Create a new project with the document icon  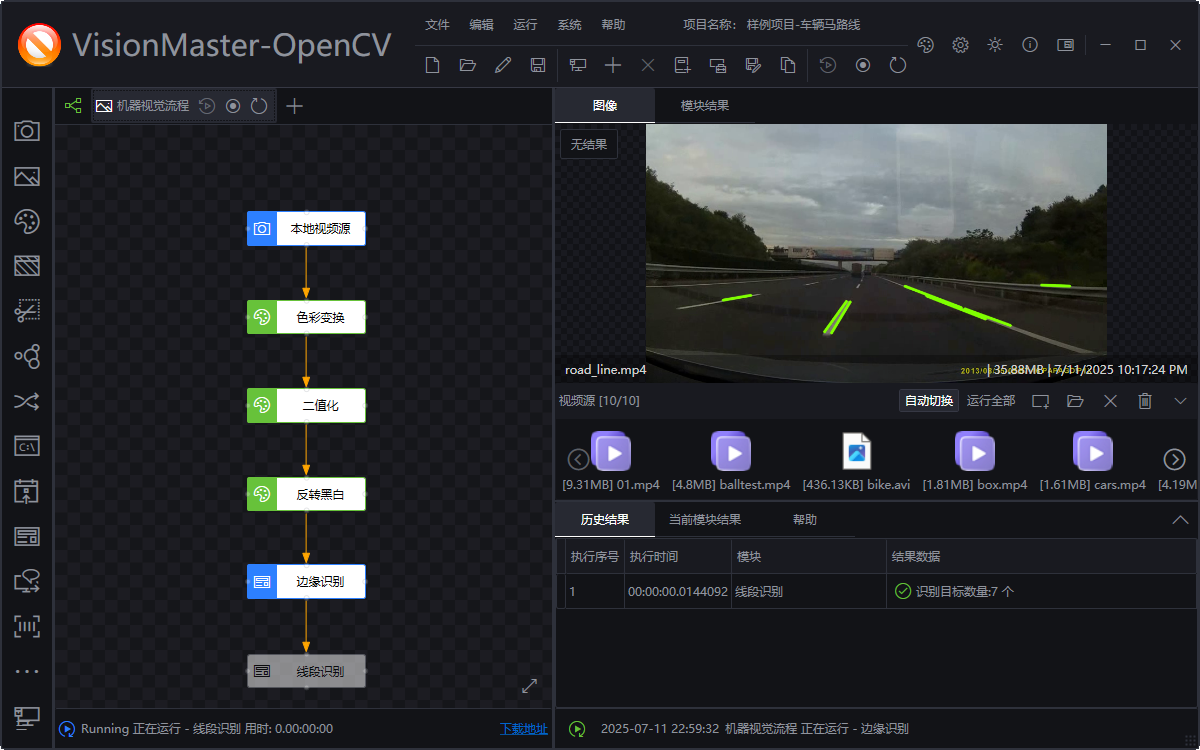pos(432,64)
